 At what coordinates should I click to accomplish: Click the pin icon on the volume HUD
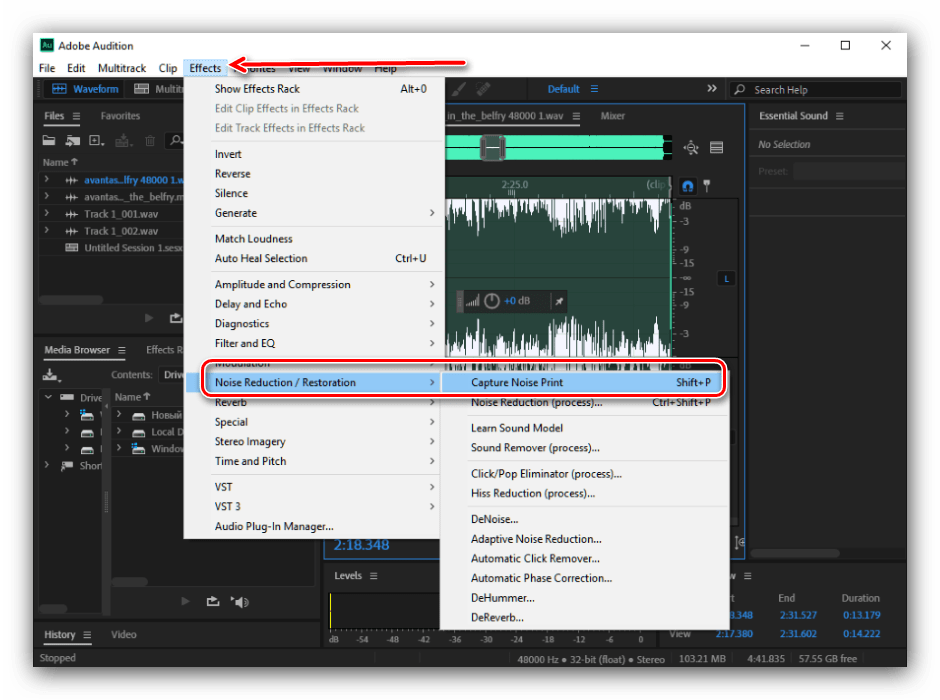(559, 301)
